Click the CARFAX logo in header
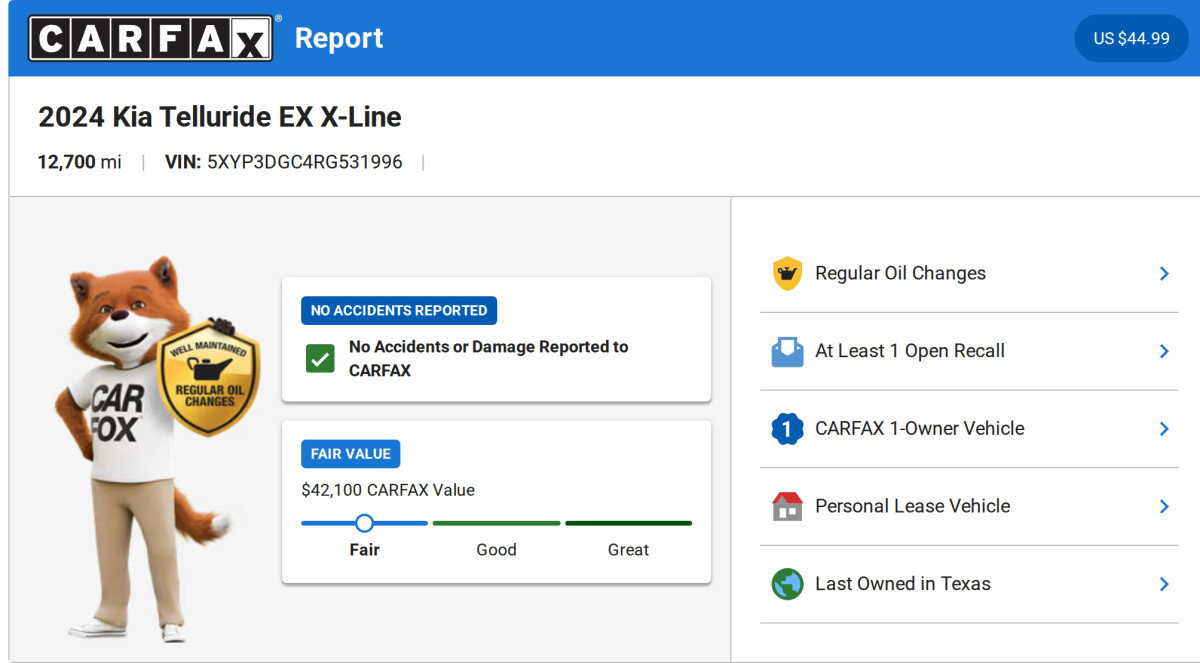The image size is (1200, 663). tap(150, 38)
